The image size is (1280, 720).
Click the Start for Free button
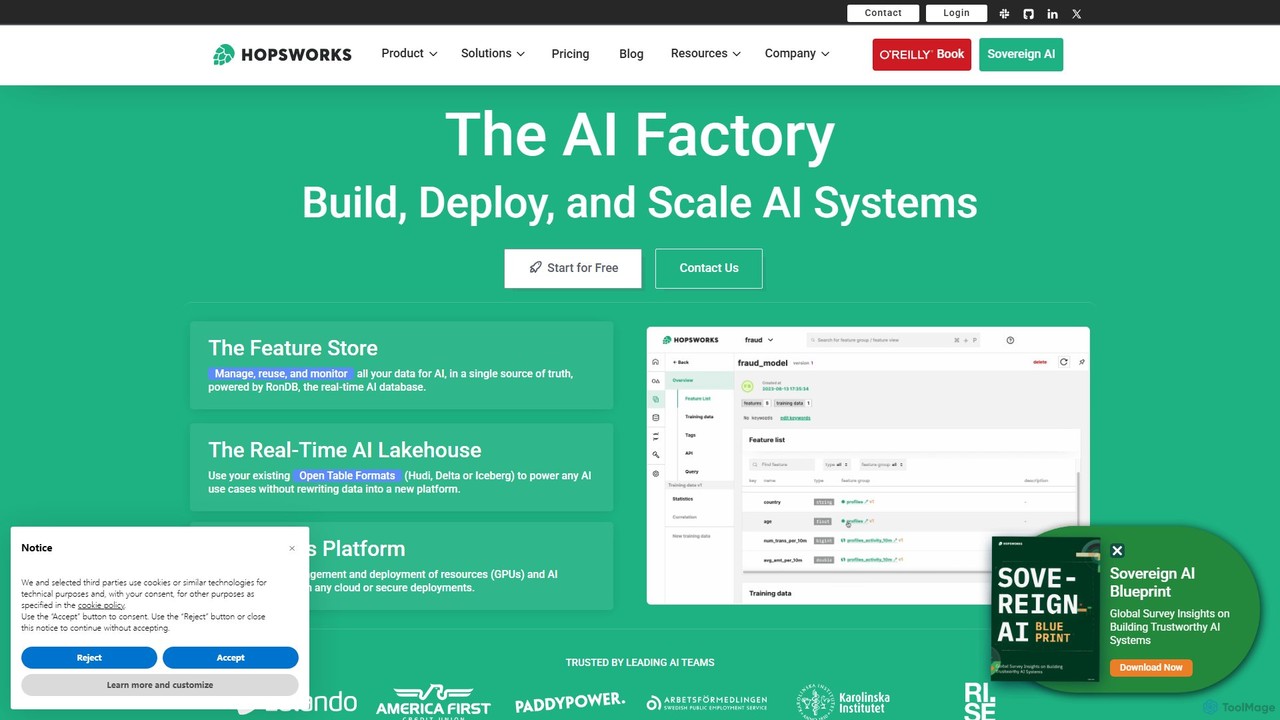(x=573, y=268)
